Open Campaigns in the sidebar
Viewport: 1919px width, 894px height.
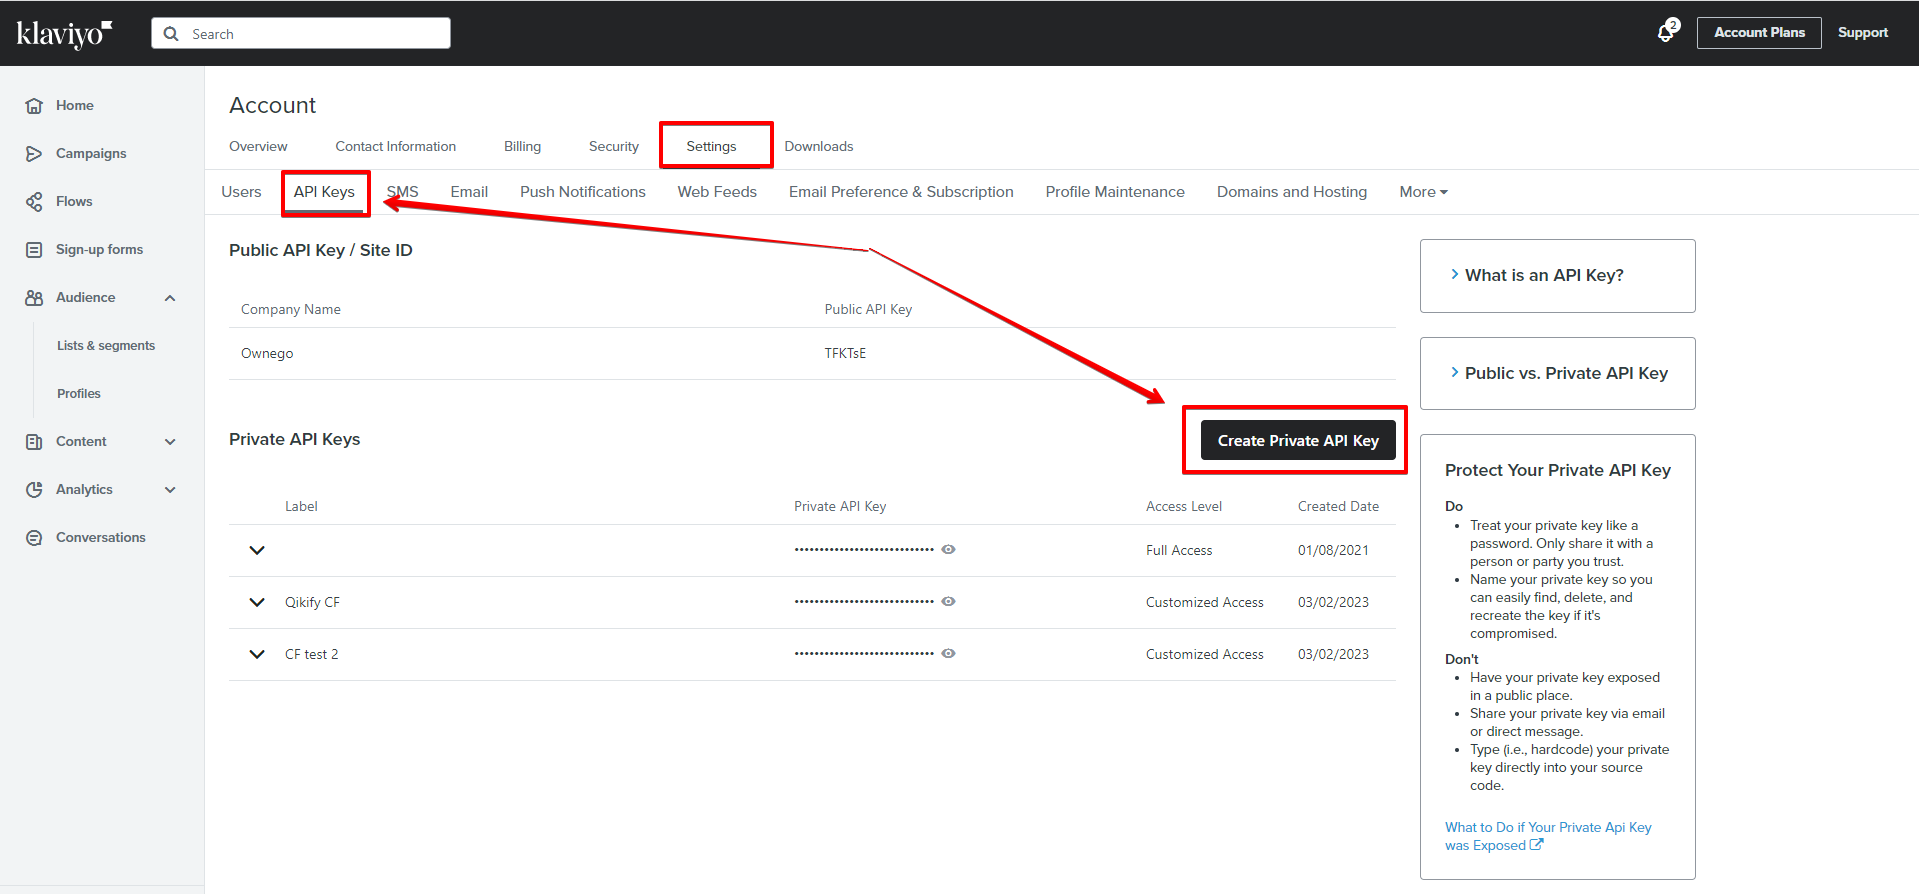(91, 153)
